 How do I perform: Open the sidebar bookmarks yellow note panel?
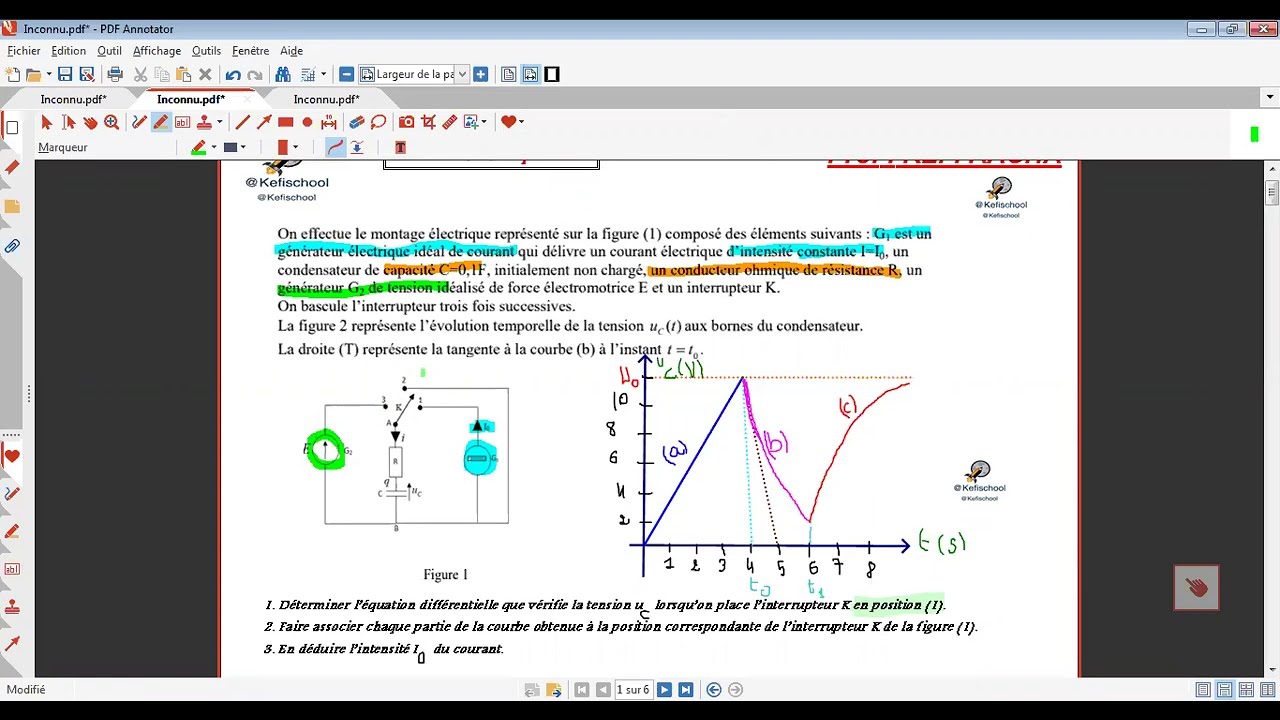pos(12,206)
